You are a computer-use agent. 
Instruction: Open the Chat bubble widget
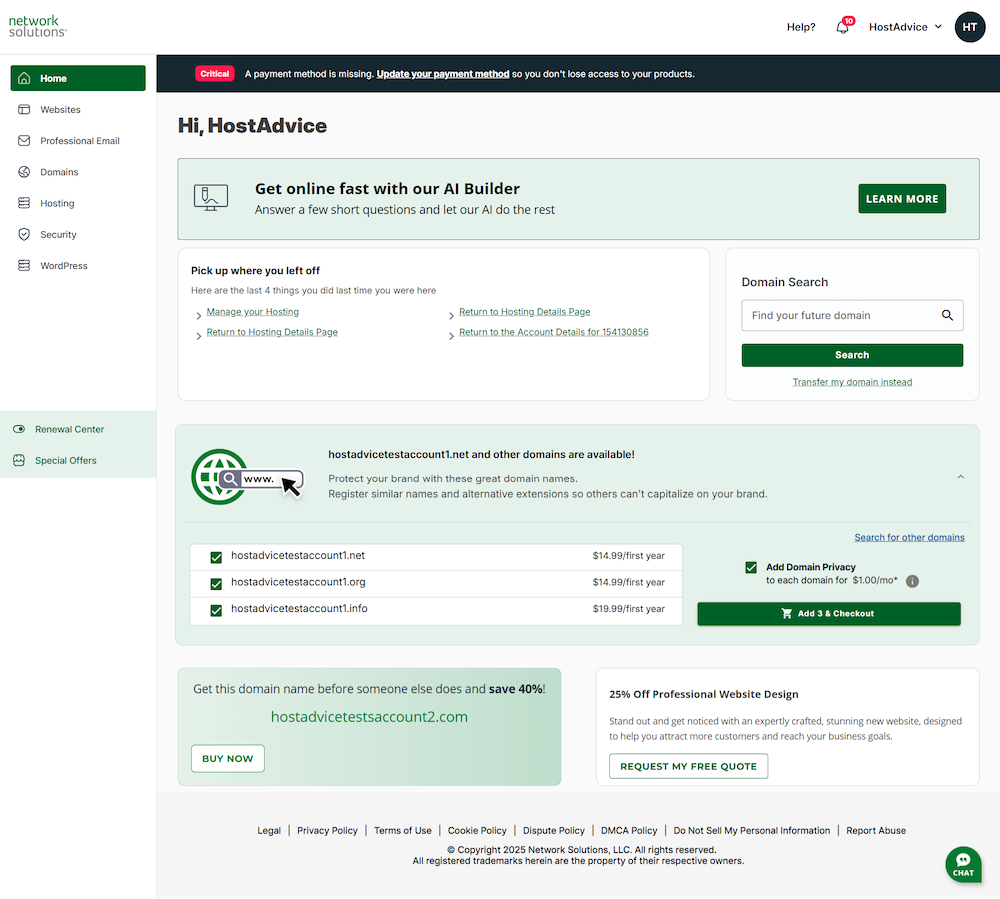point(962,864)
